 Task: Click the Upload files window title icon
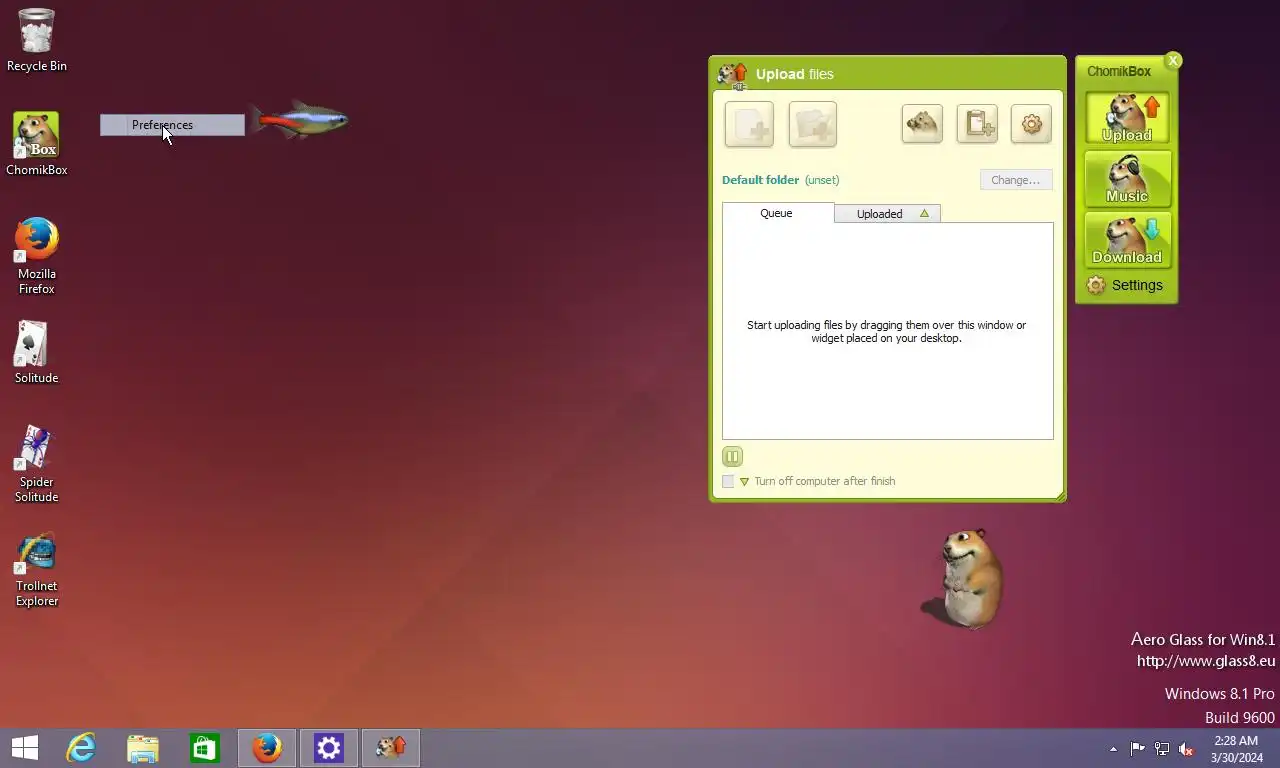733,75
